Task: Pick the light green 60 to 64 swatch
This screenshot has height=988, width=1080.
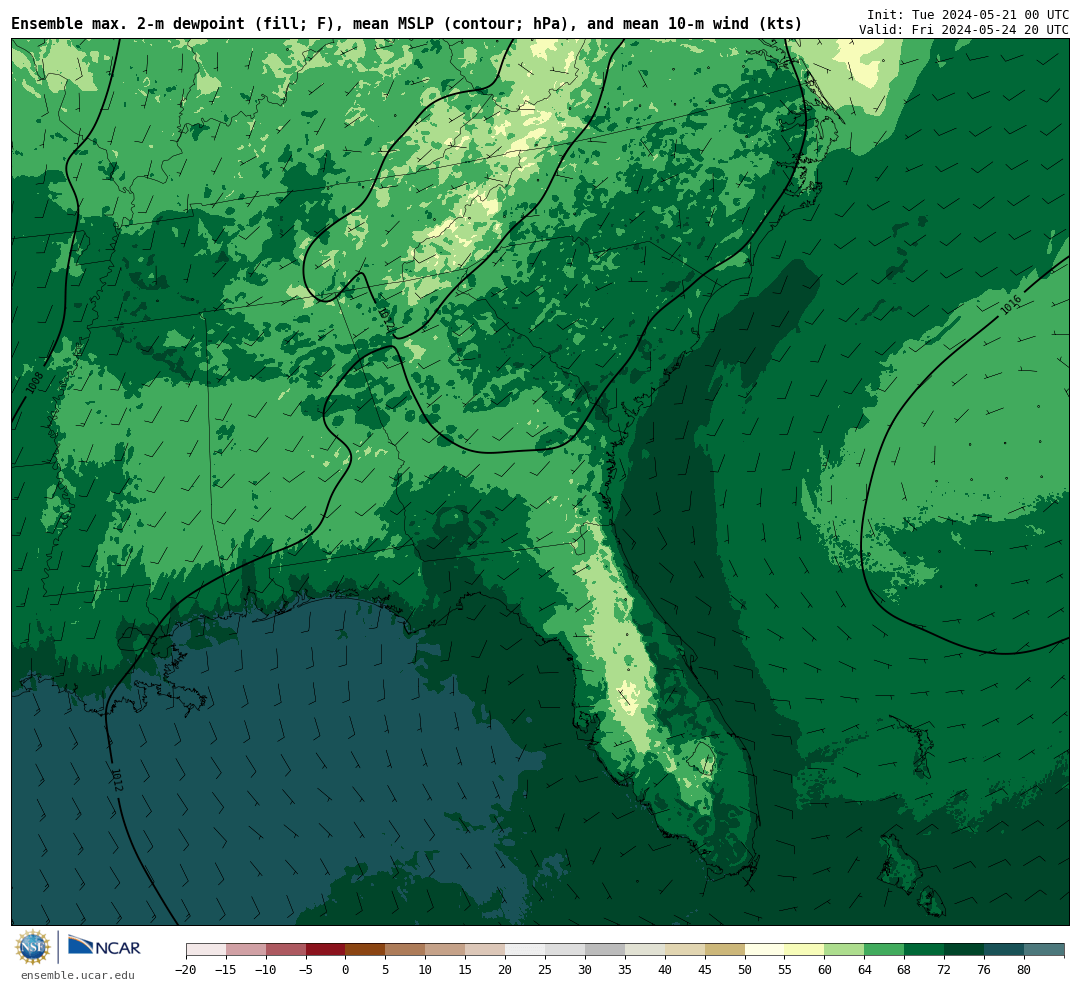Action: click(844, 950)
